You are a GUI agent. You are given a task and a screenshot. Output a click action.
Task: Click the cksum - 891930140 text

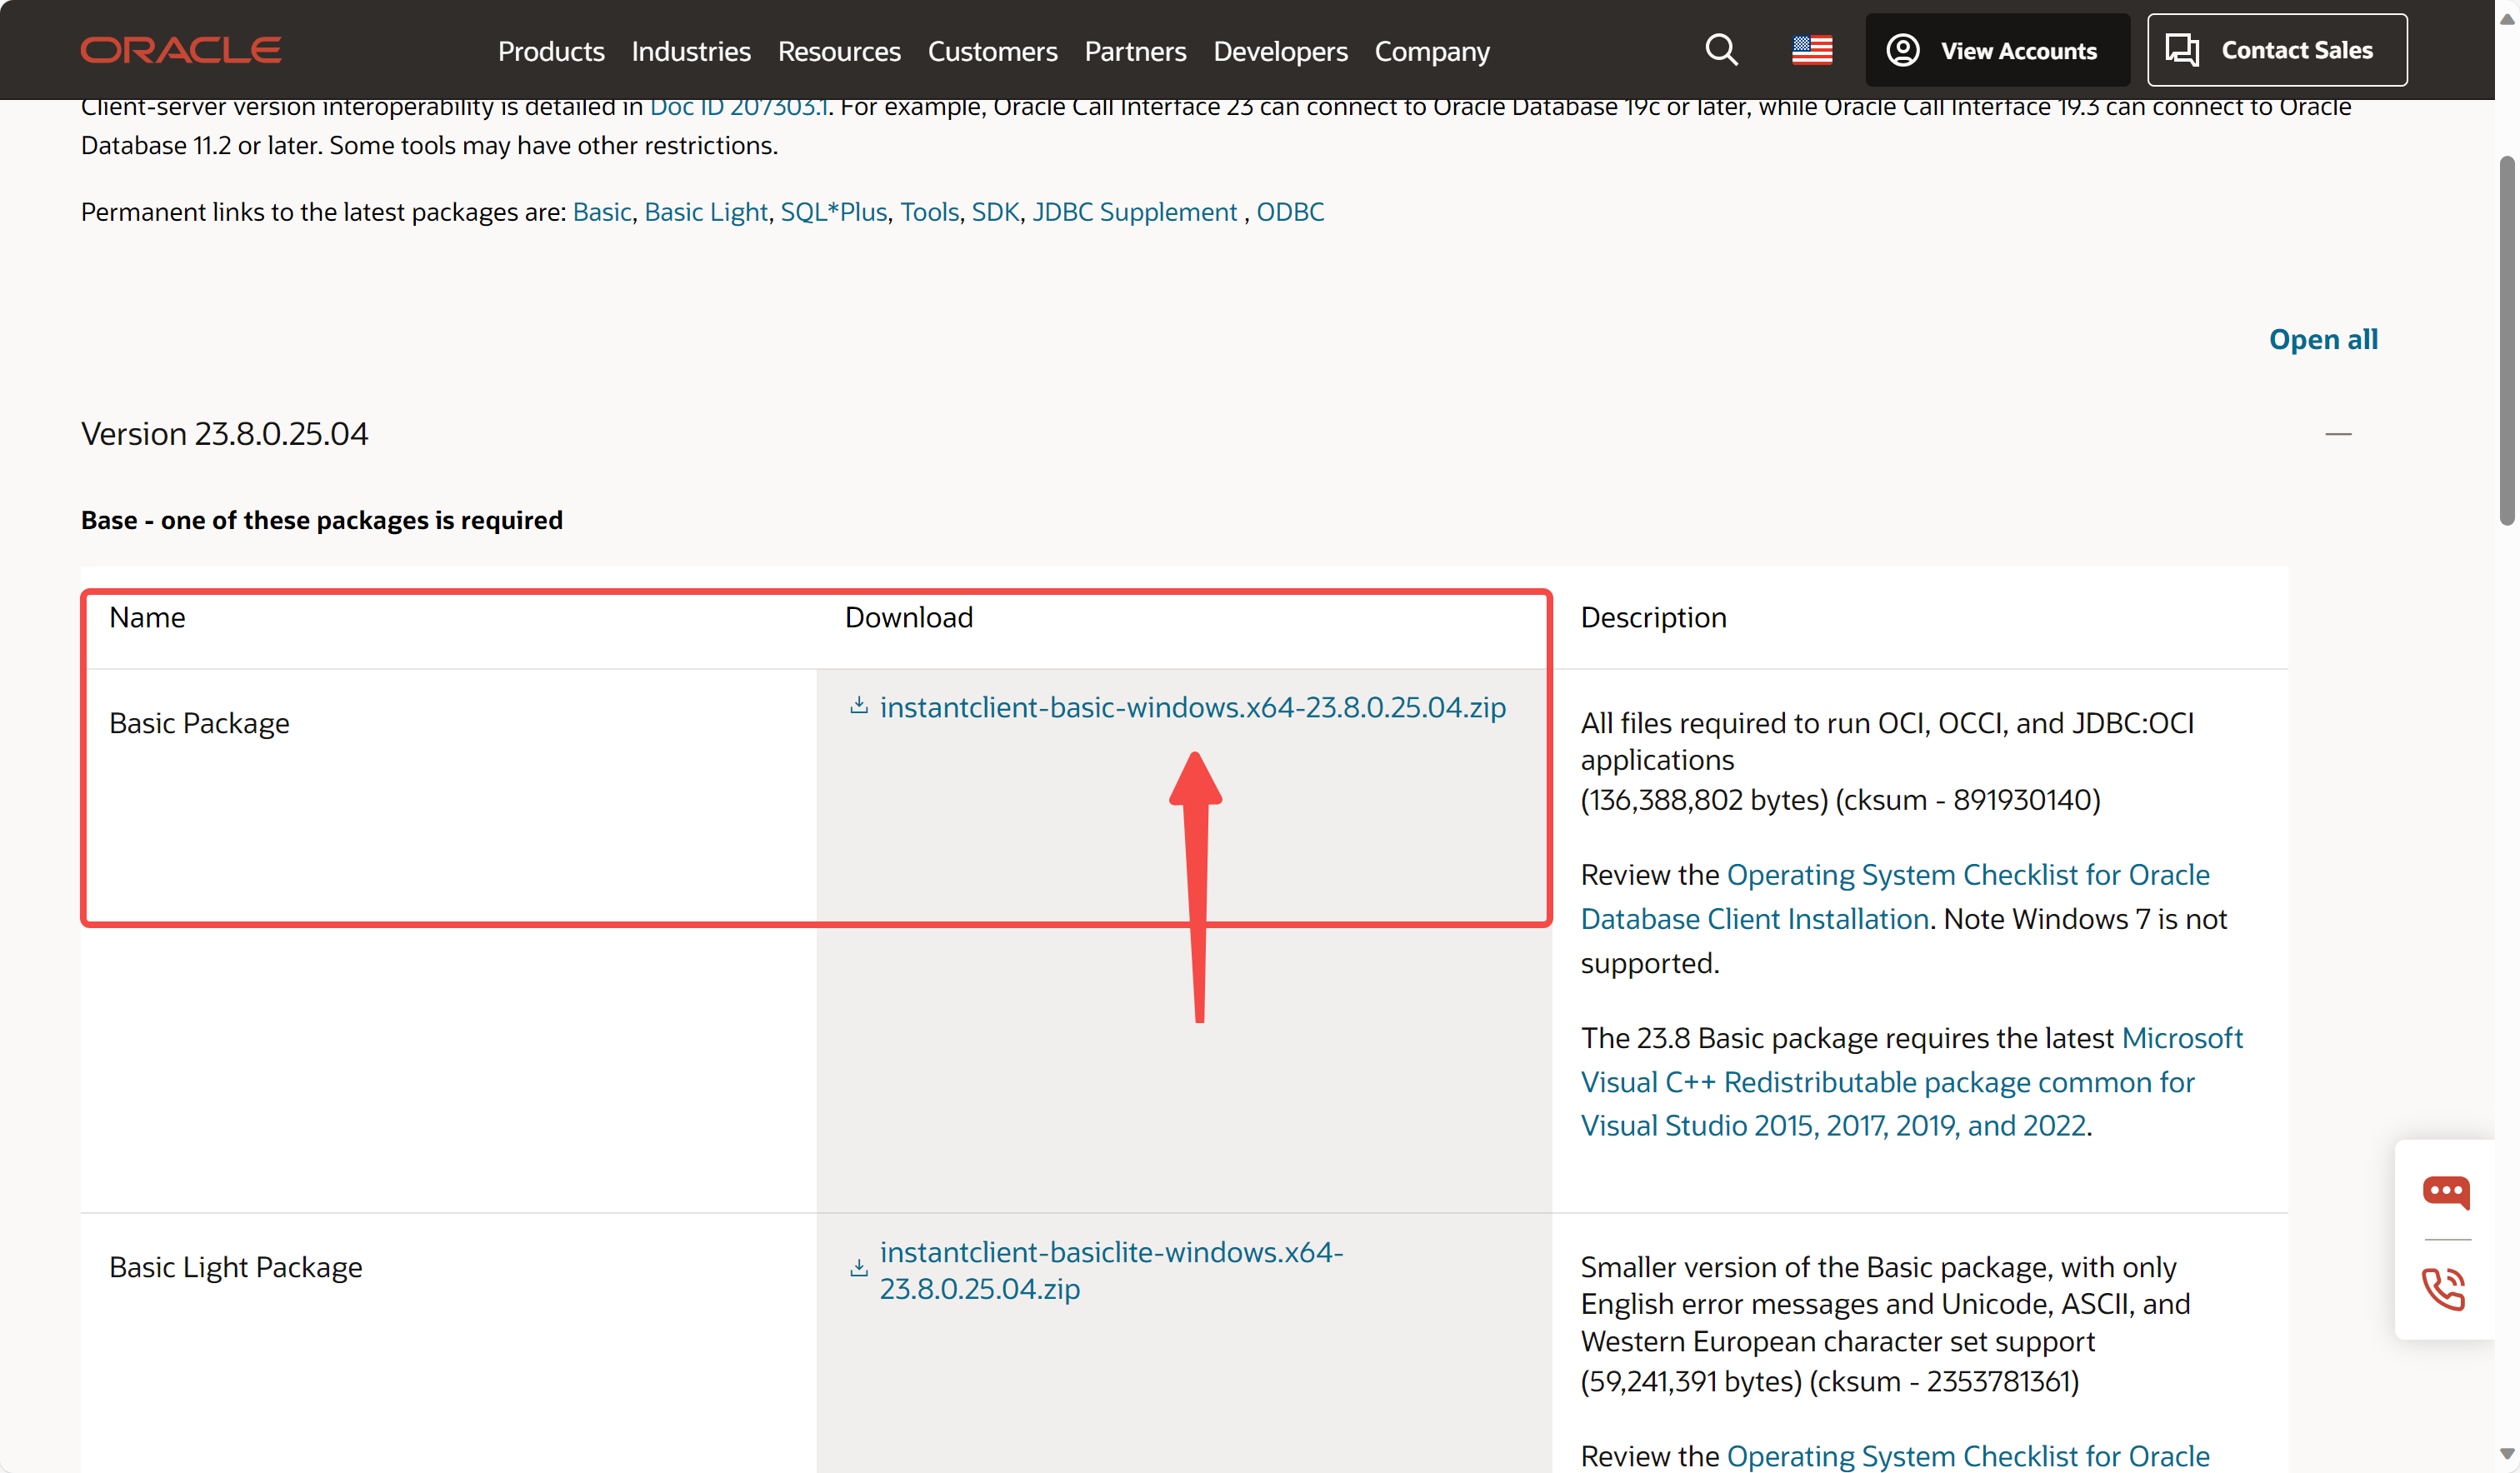click(x=1967, y=800)
